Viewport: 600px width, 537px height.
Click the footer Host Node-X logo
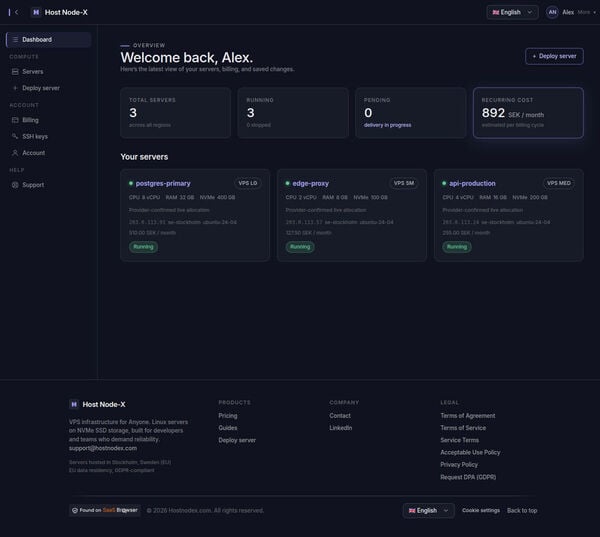tap(97, 405)
